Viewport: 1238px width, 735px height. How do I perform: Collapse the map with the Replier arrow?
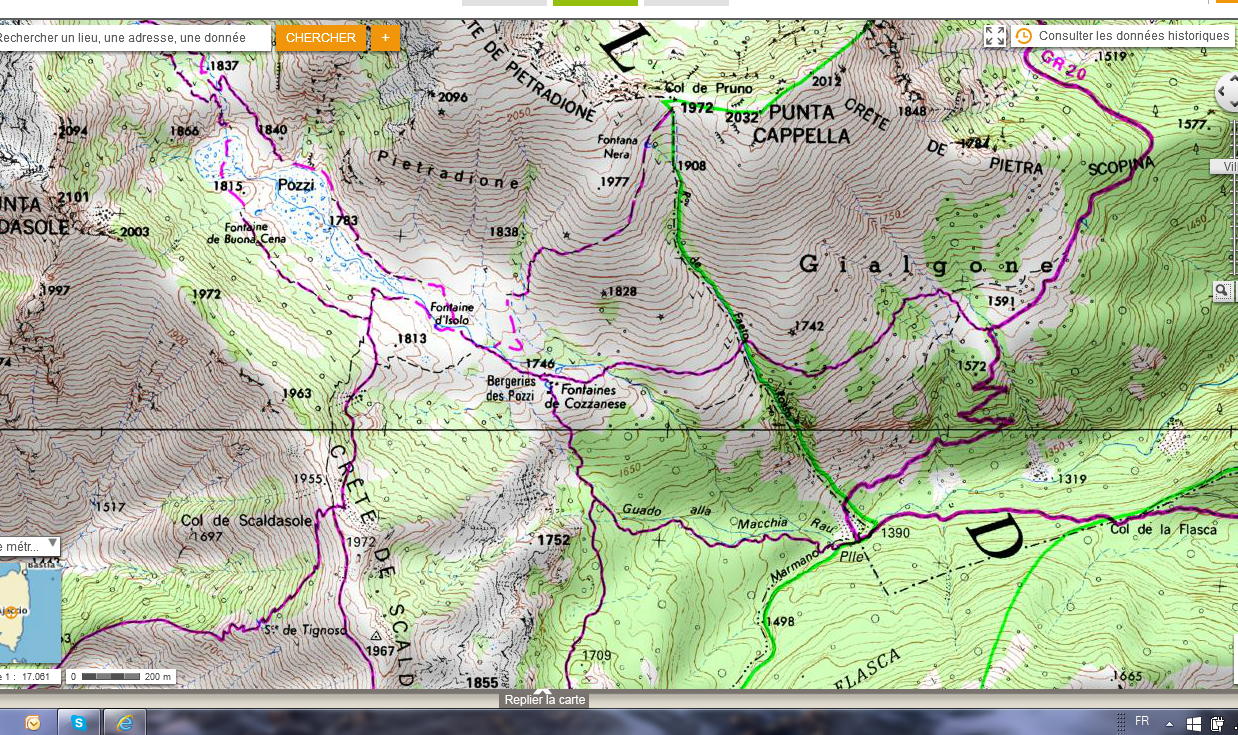pyautogui.click(x=543, y=691)
